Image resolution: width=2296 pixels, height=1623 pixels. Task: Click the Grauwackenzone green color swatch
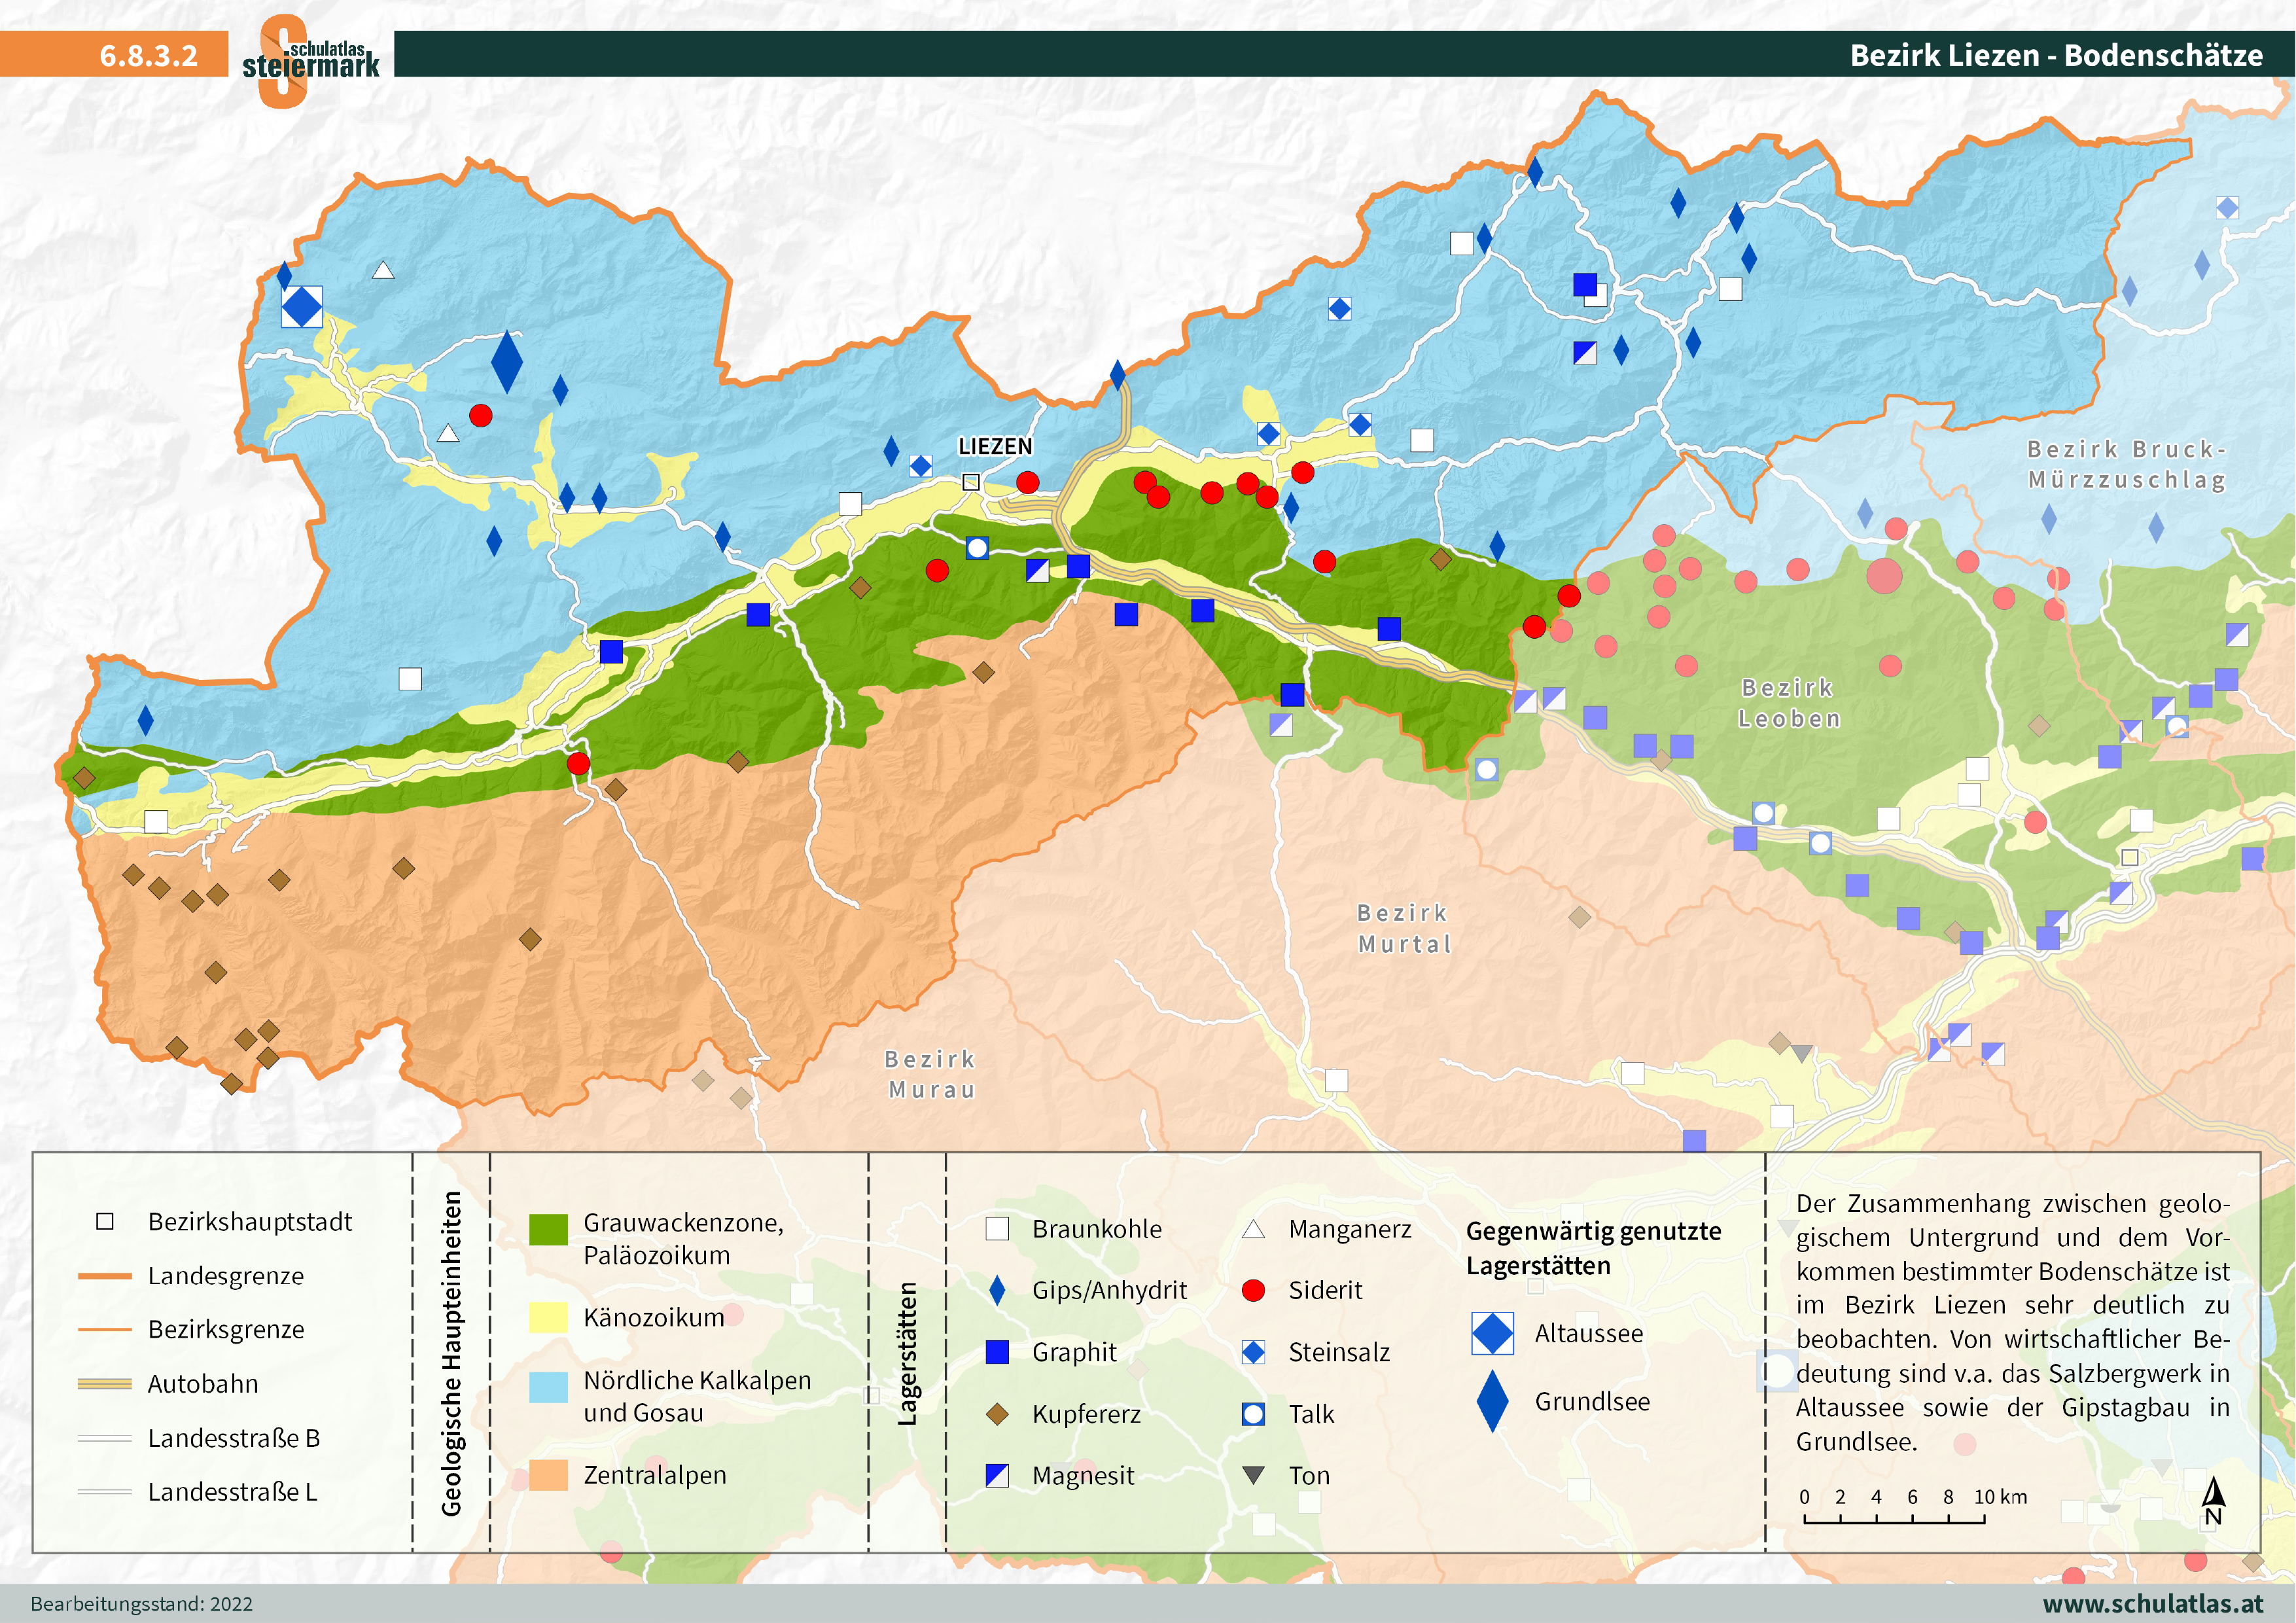(x=548, y=1230)
